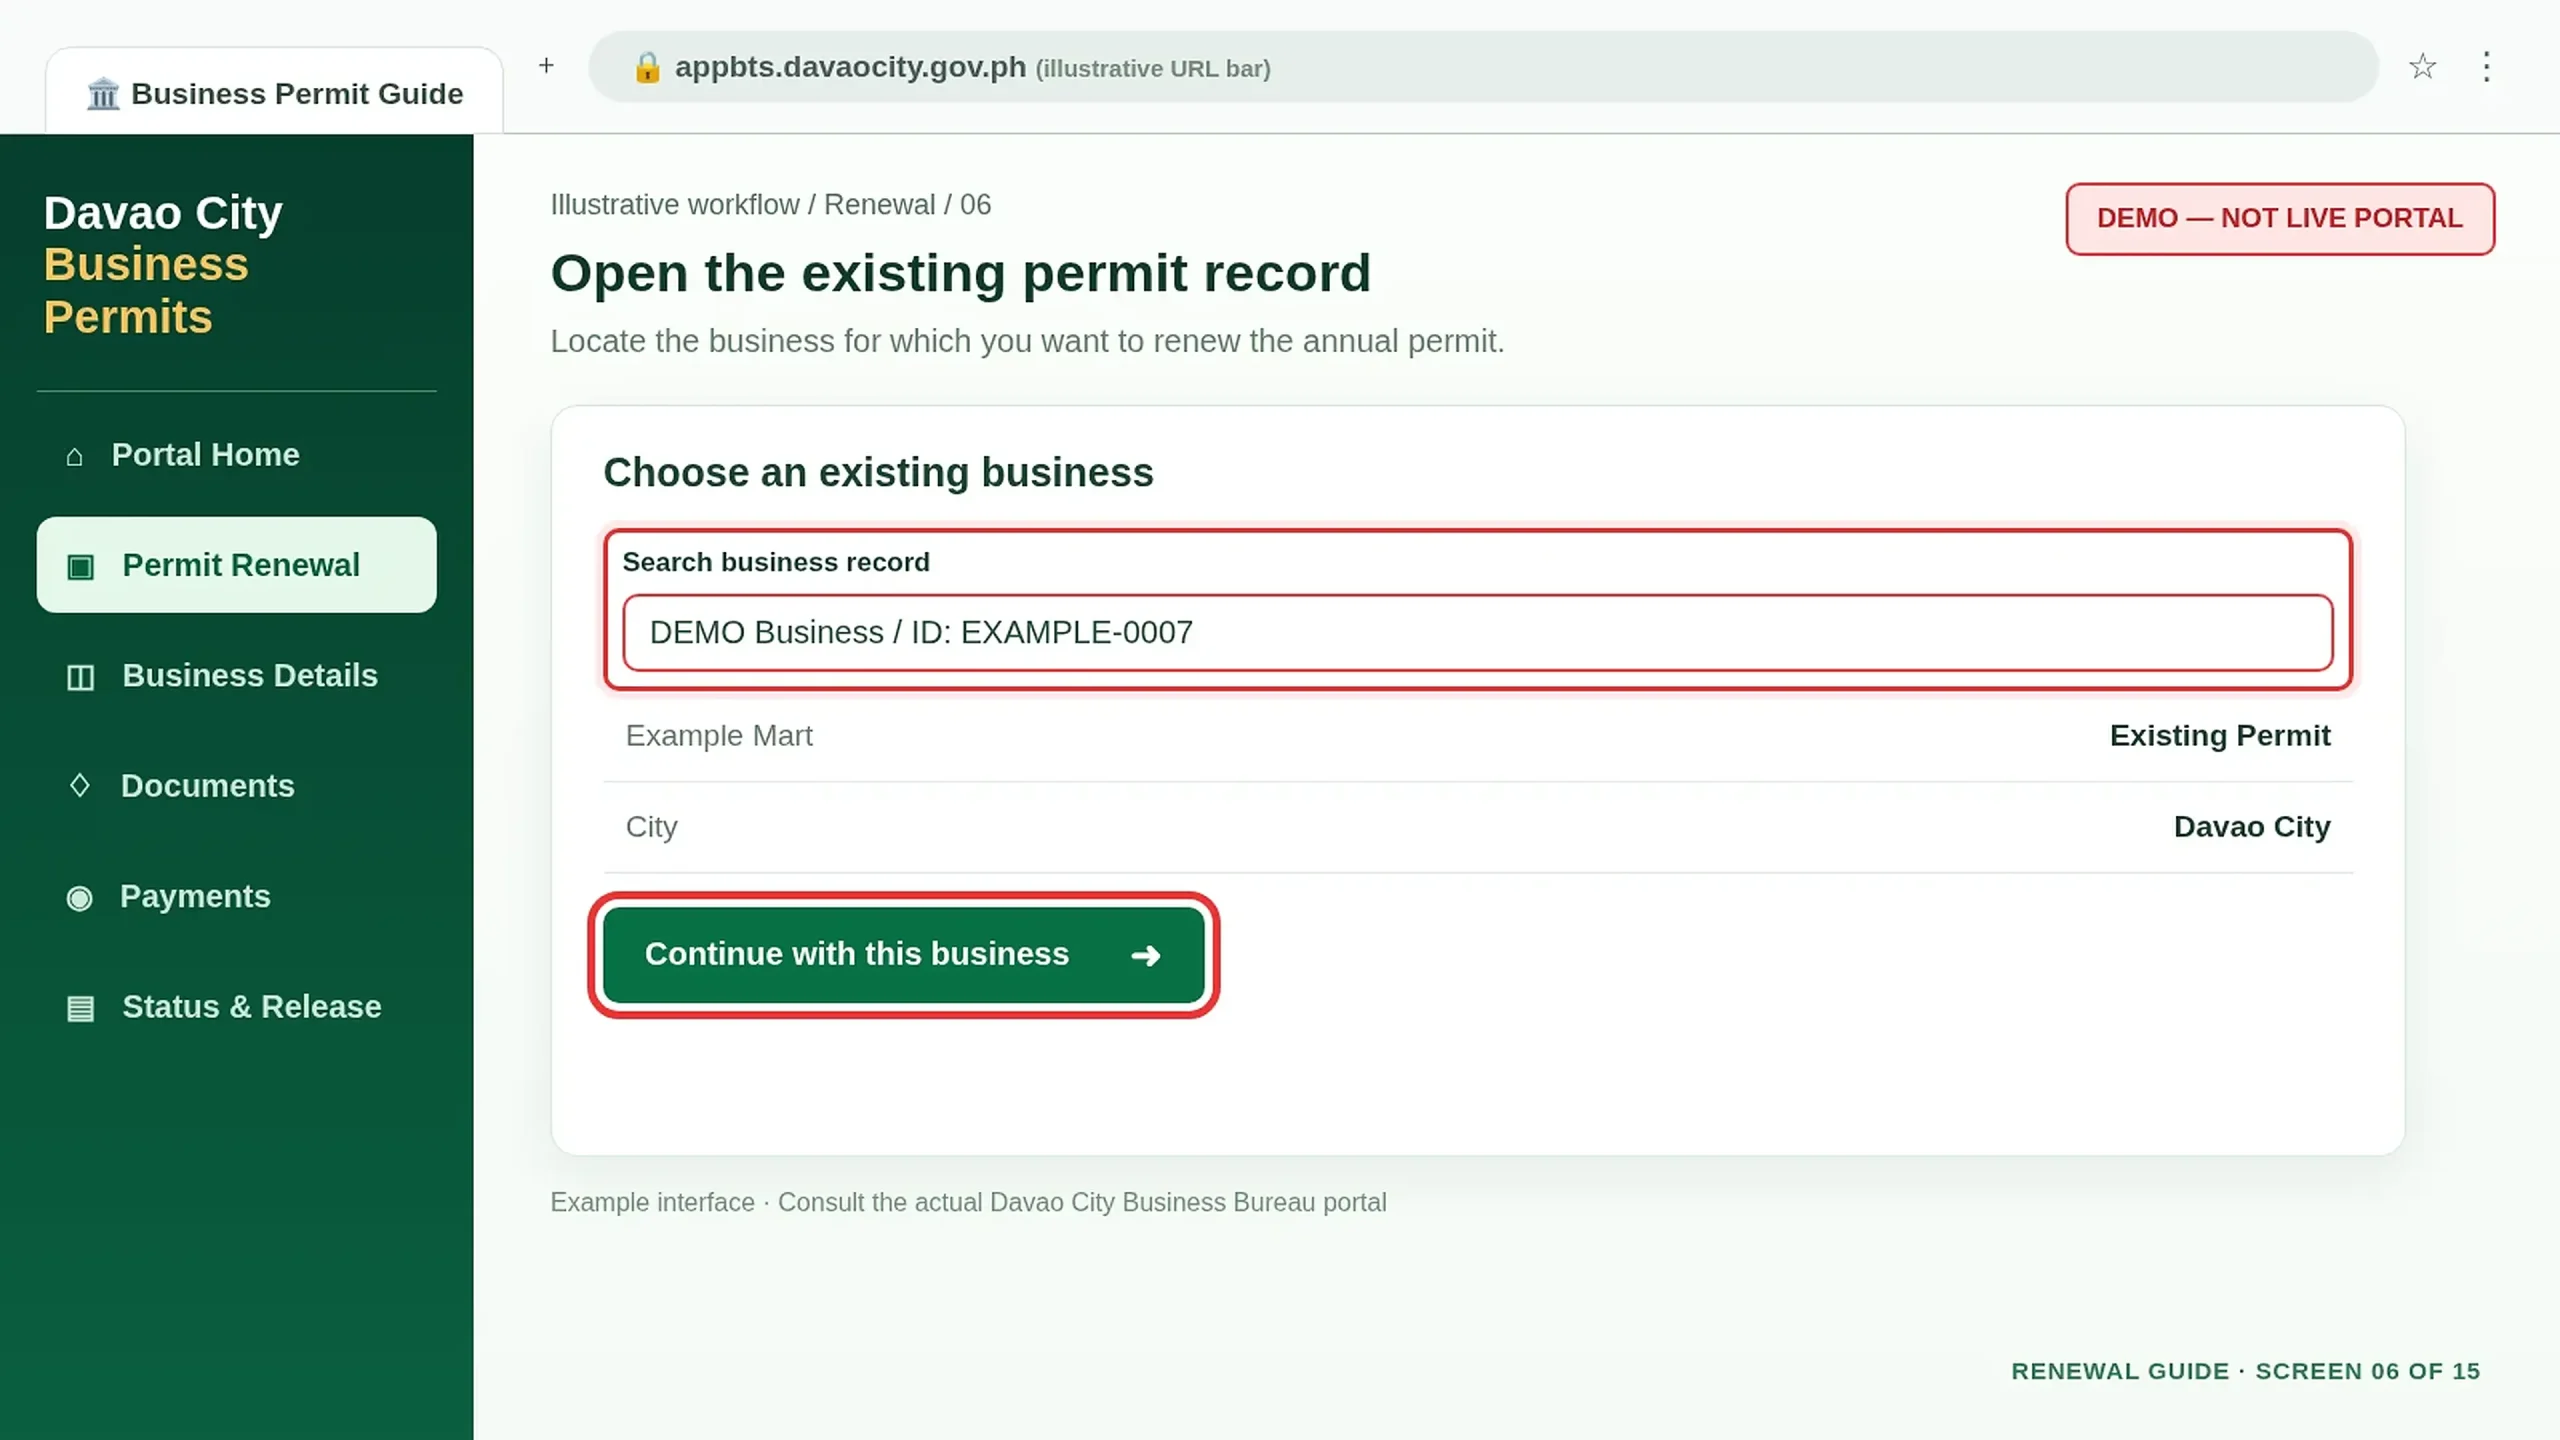Image resolution: width=2560 pixels, height=1440 pixels.
Task: Click the Search business record label
Action: point(776,563)
